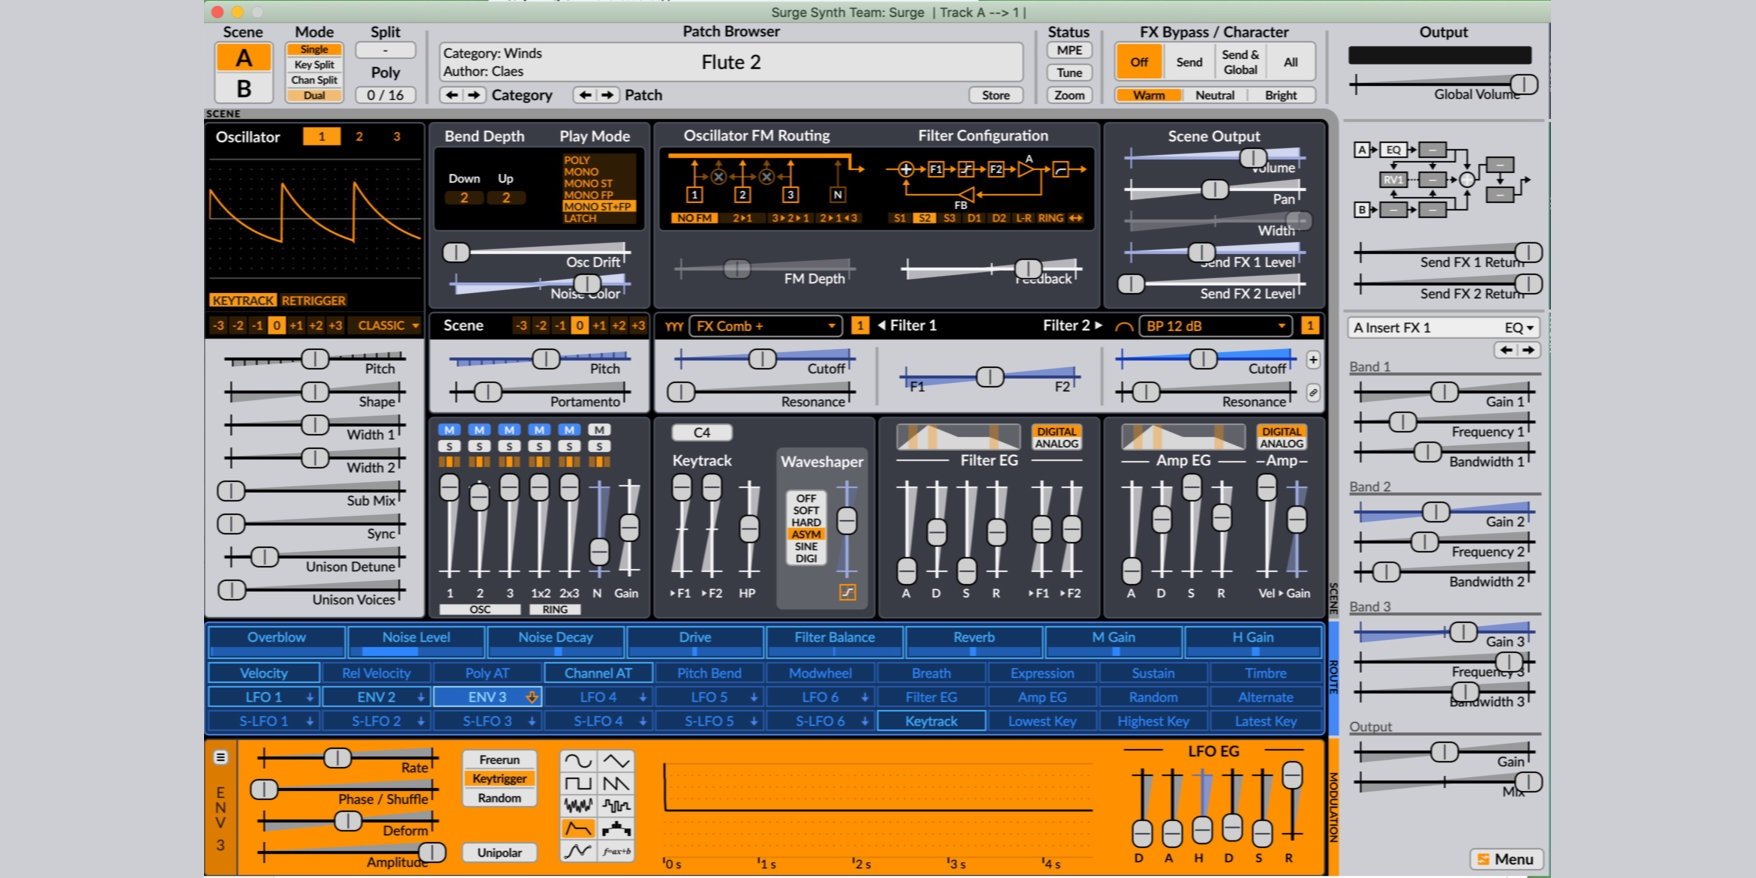
Task: Click the next patch arrow
Action: [x=607, y=95]
